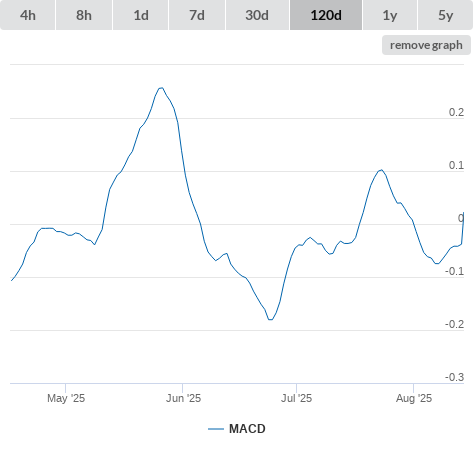
Task: Click the 0.2 y-axis value label
Action: (456, 112)
